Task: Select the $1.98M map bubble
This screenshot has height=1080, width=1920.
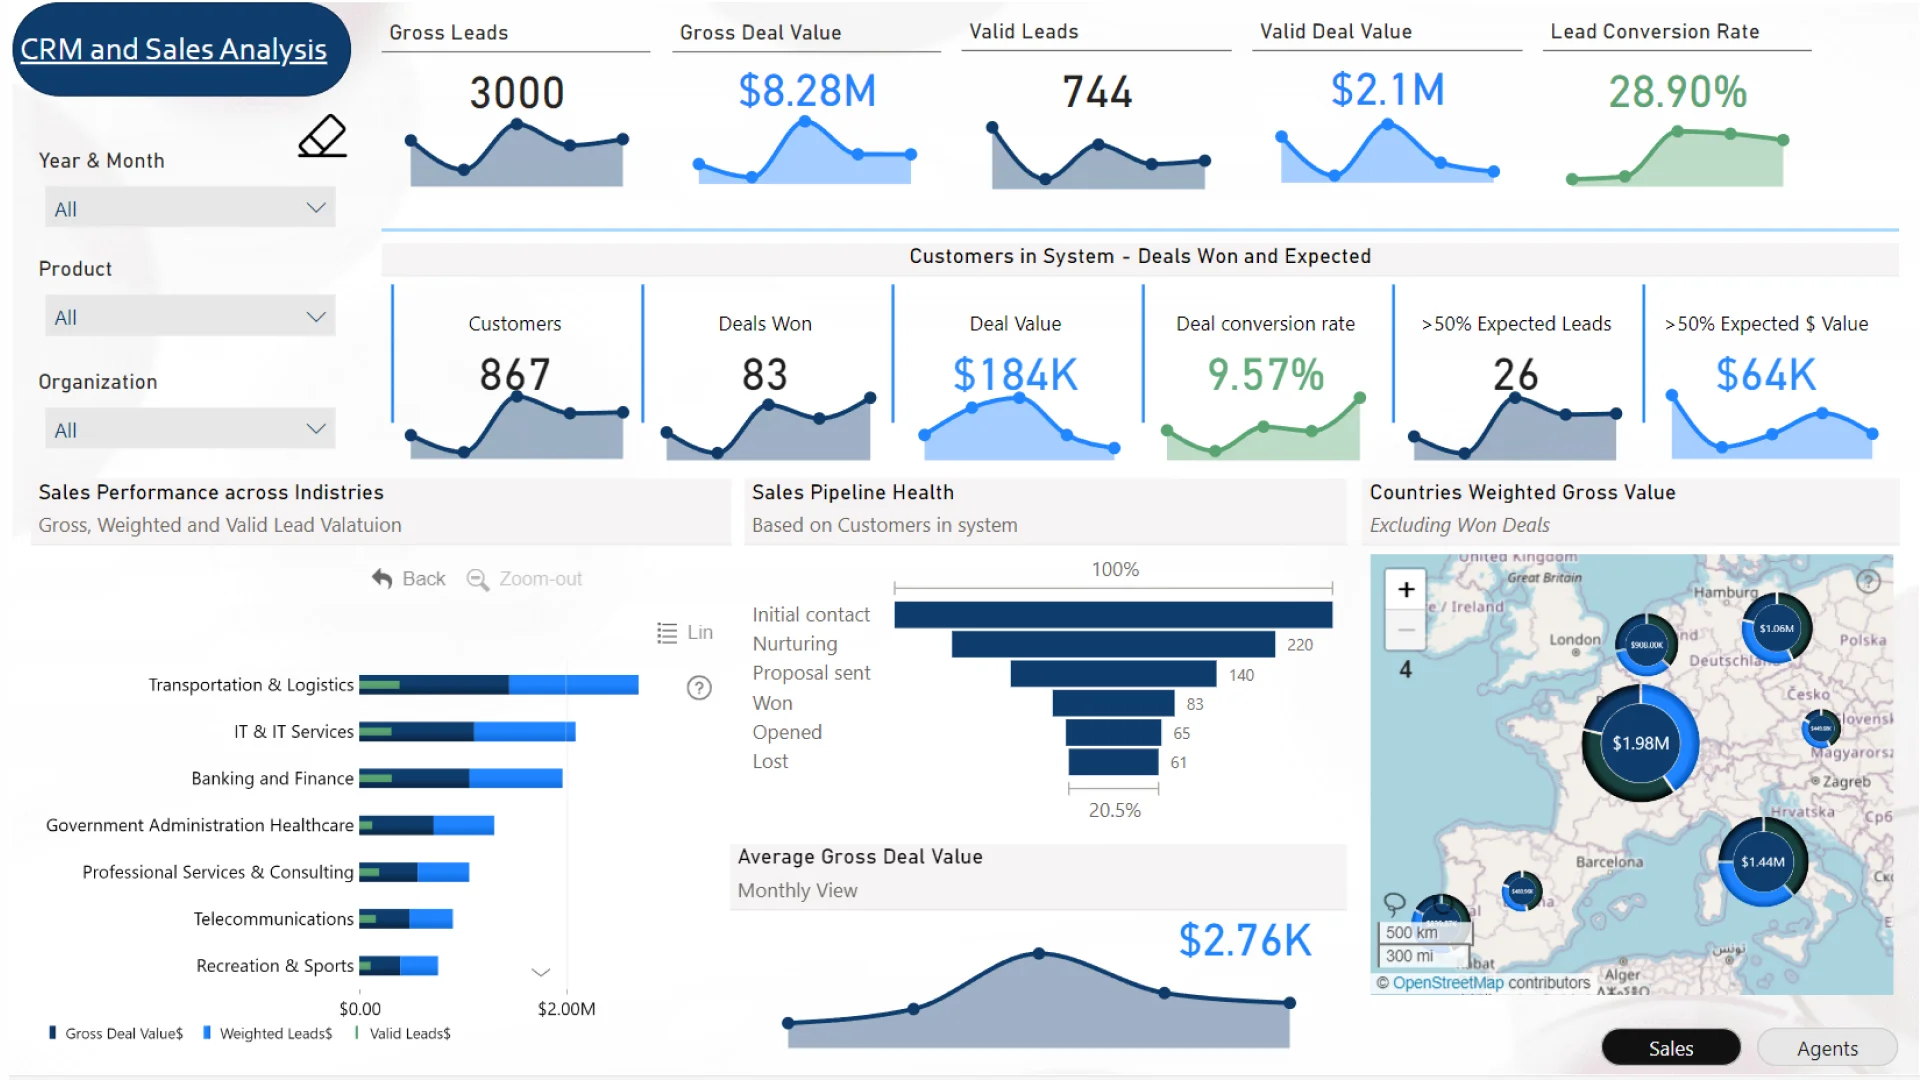Action: click(x=1640, y=743)
